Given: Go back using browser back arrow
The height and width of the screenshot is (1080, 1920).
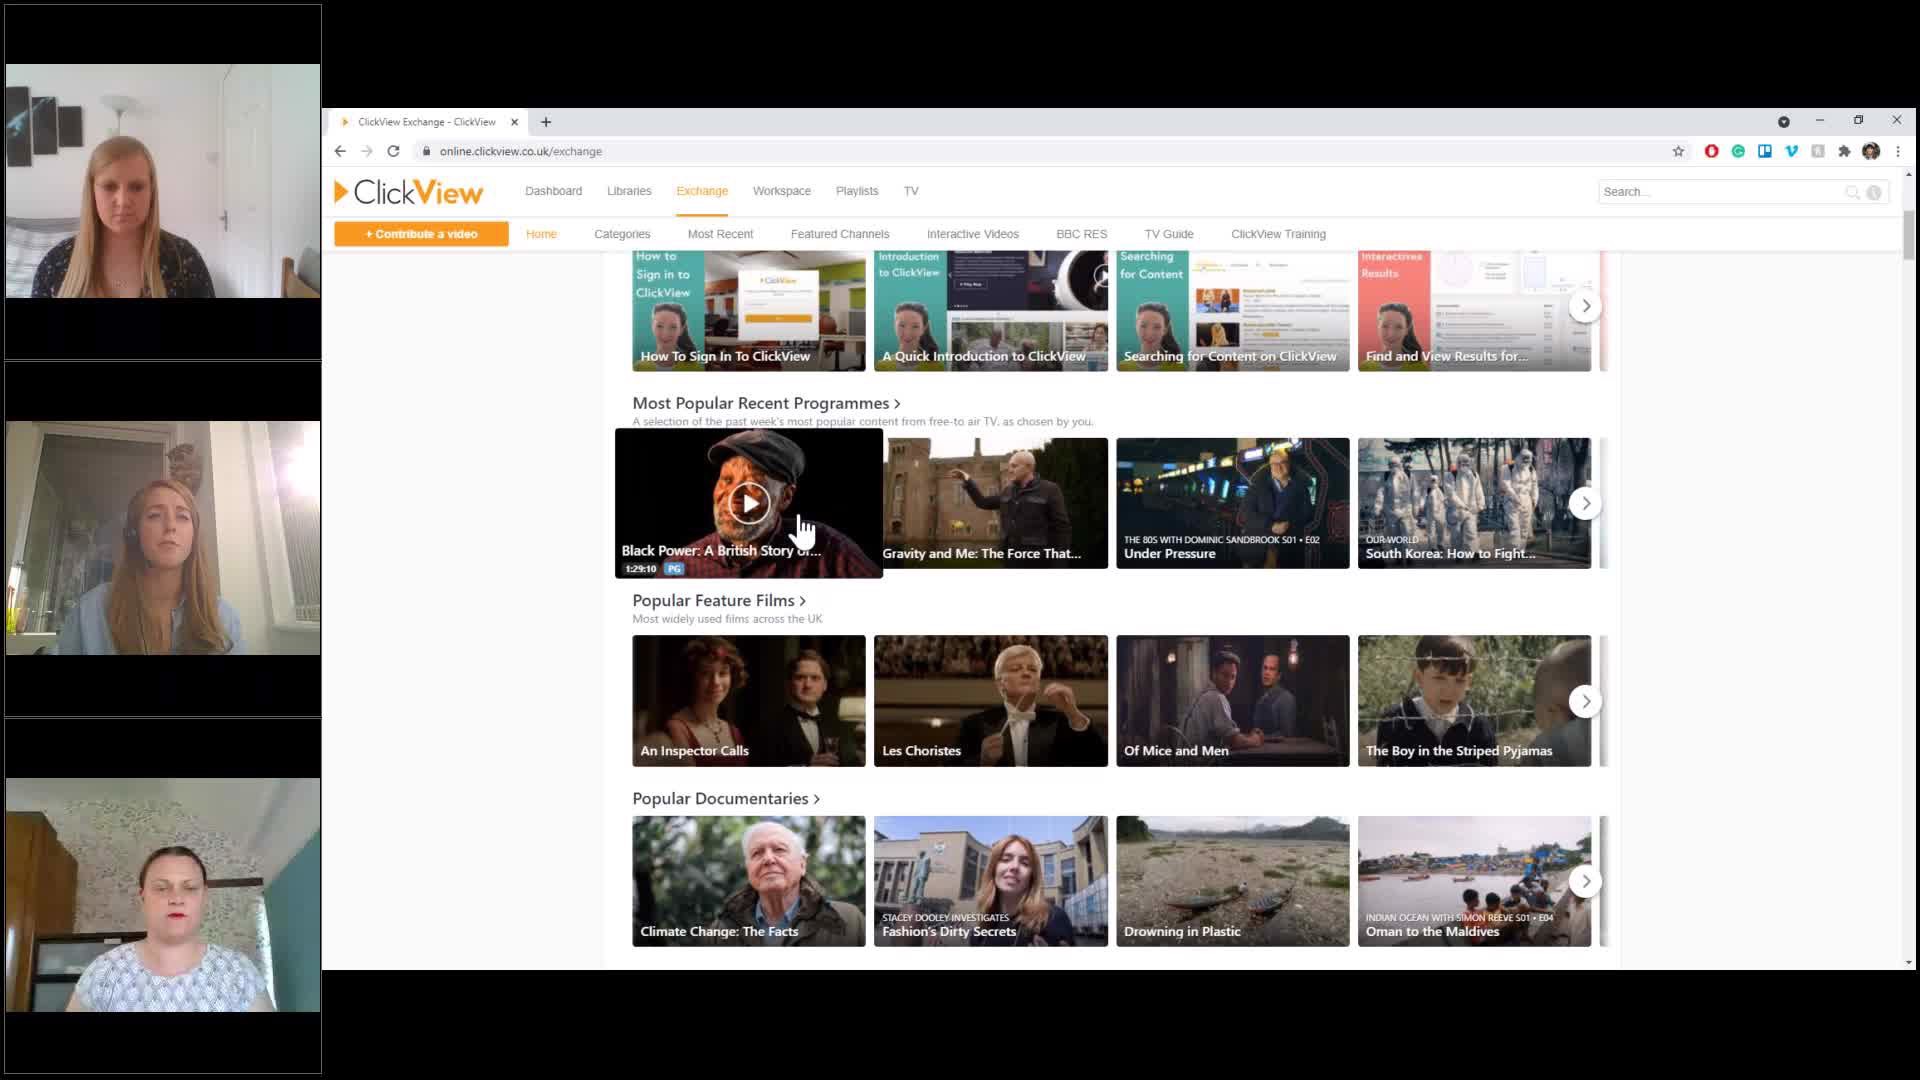Looking at the screenshot, I should click(x=340, y=151).
